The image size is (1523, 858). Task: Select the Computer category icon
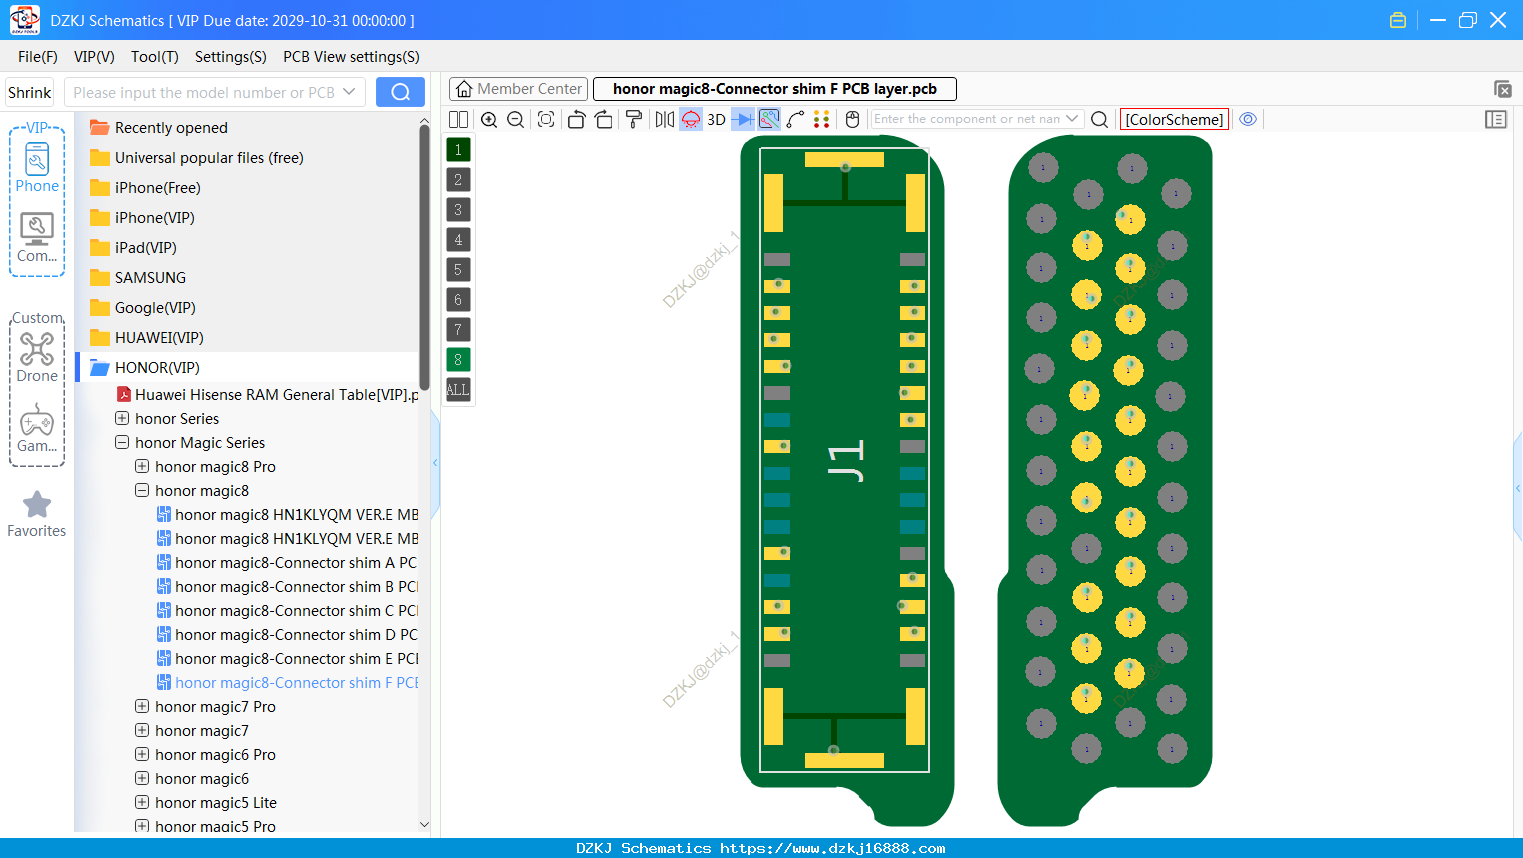click(x=37, y=238)
